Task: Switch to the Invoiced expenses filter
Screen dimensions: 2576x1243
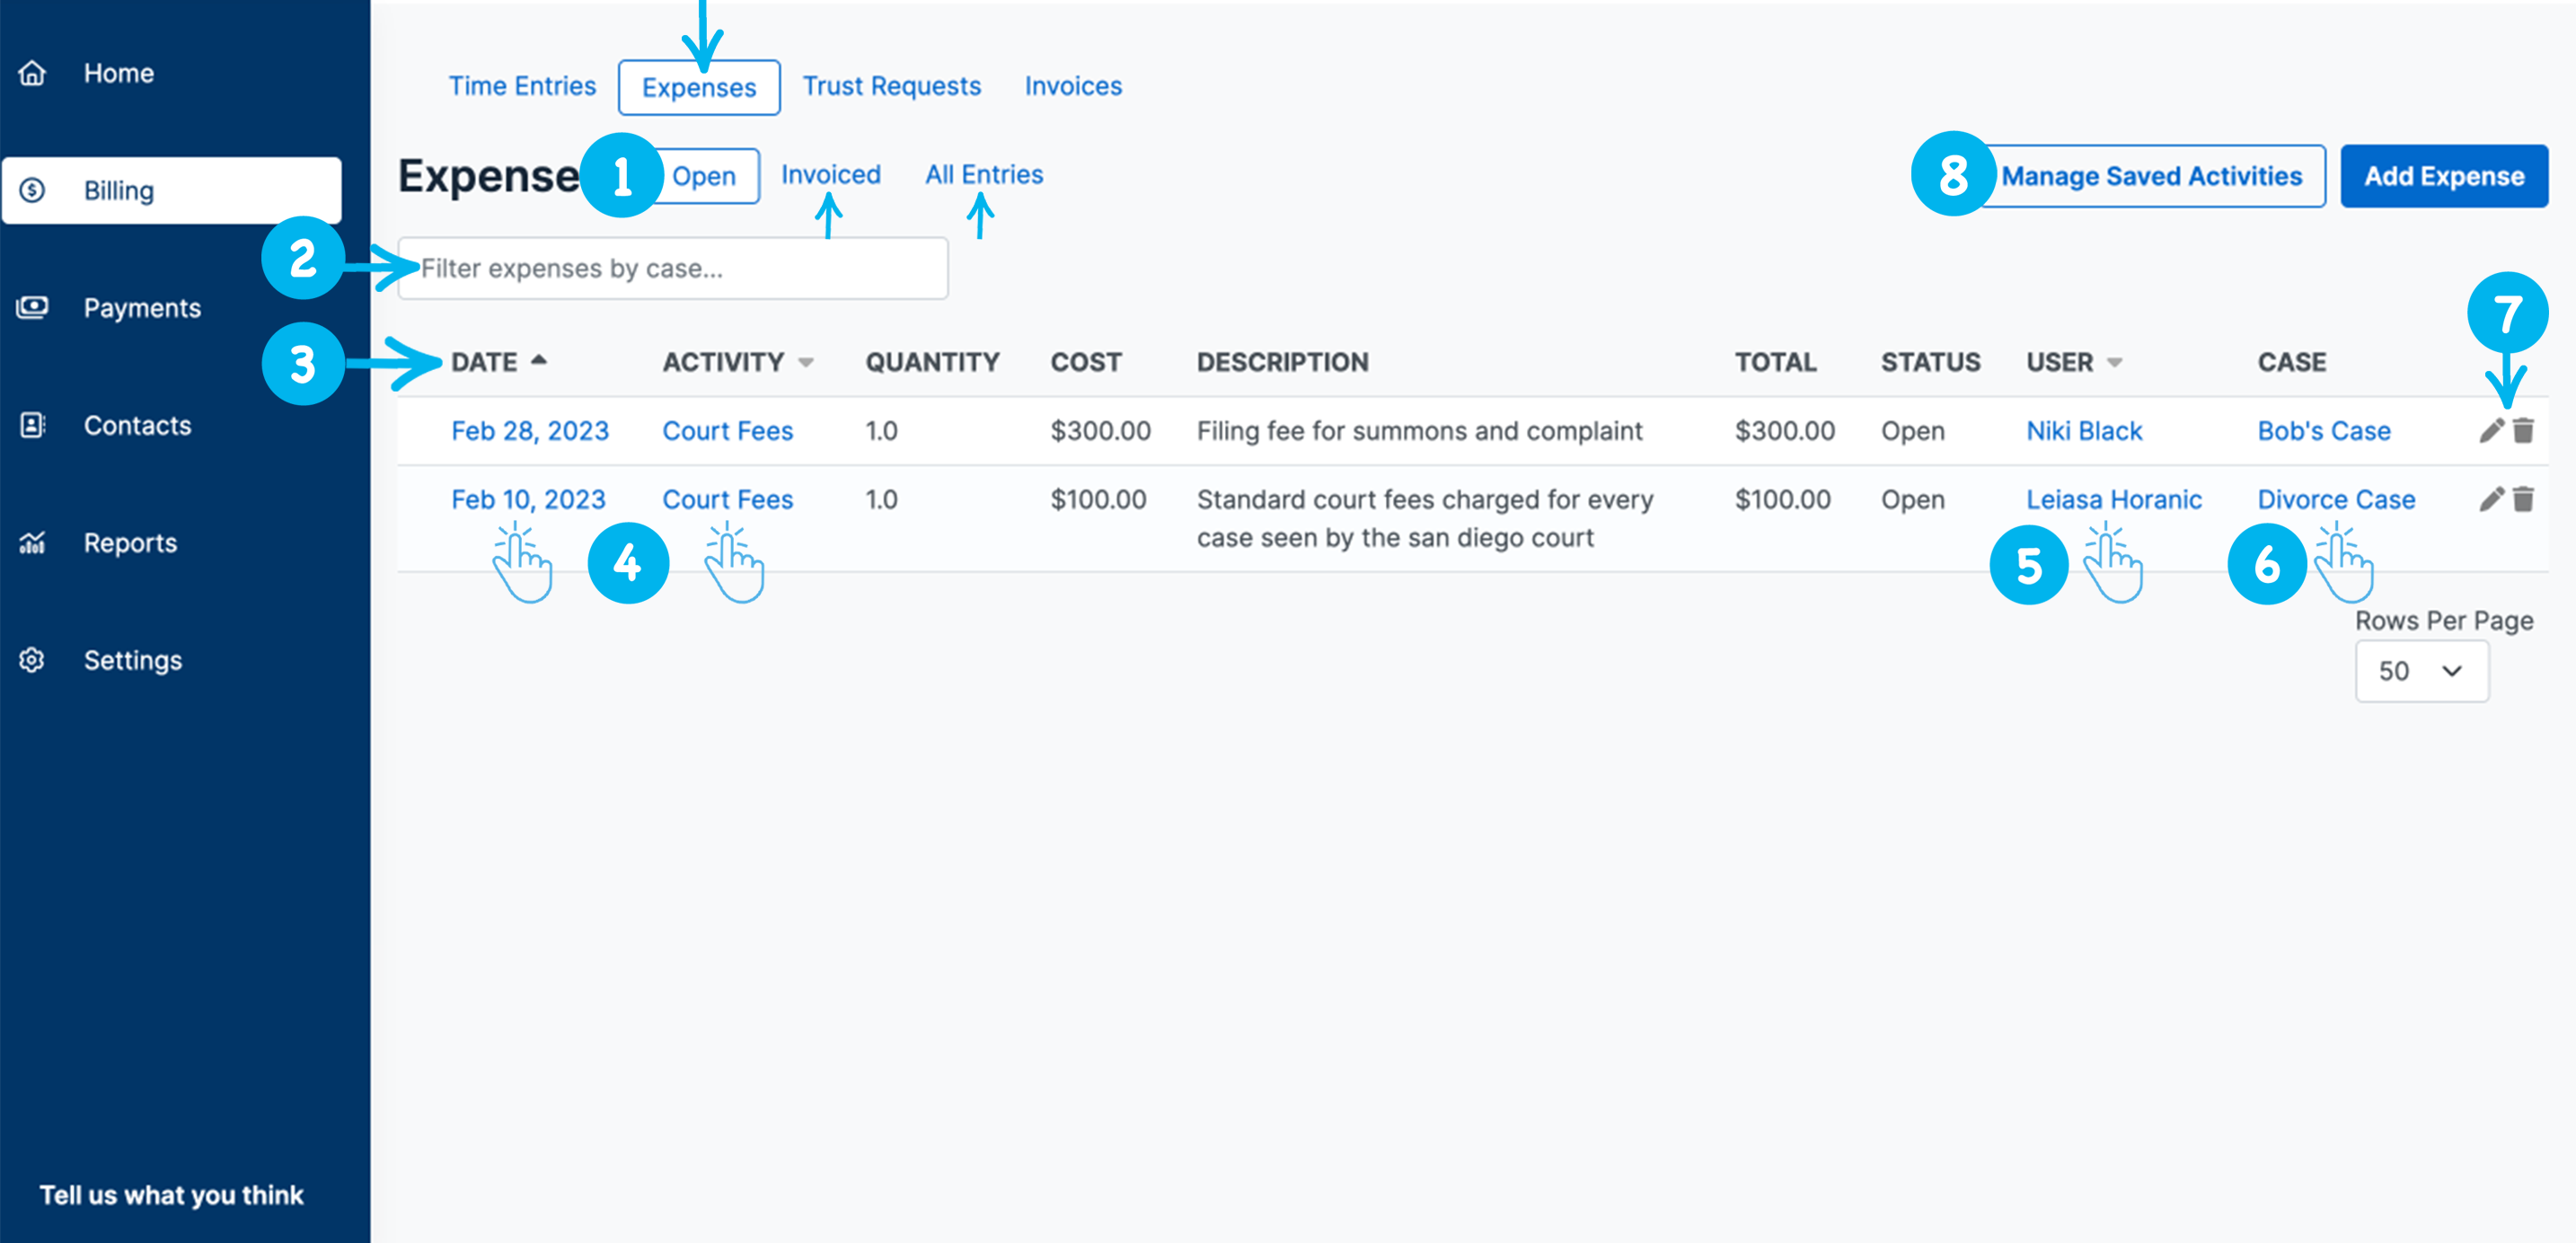Action: tap(830, 175)
